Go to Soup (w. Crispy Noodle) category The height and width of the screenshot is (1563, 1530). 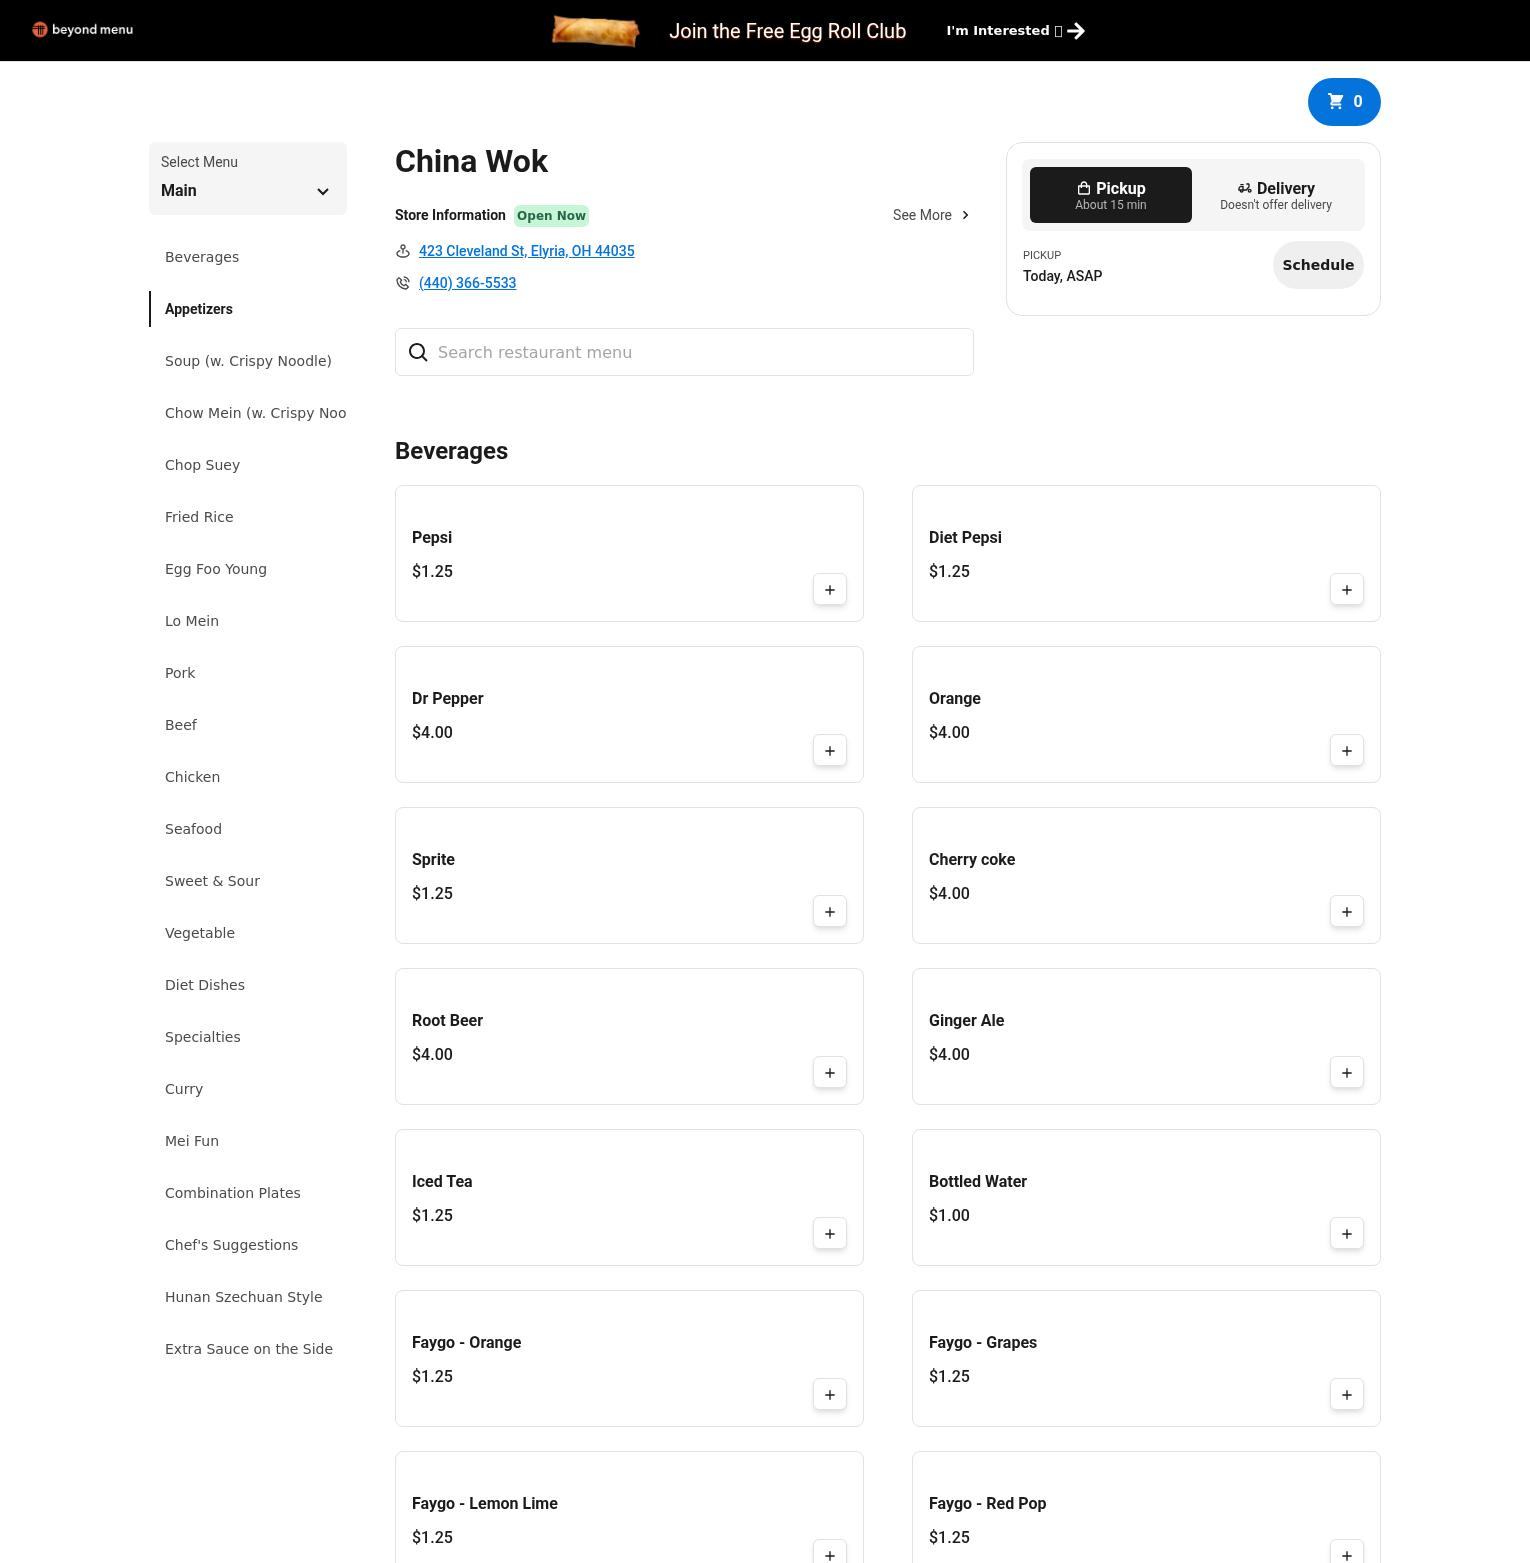click(x=248, y=361)
